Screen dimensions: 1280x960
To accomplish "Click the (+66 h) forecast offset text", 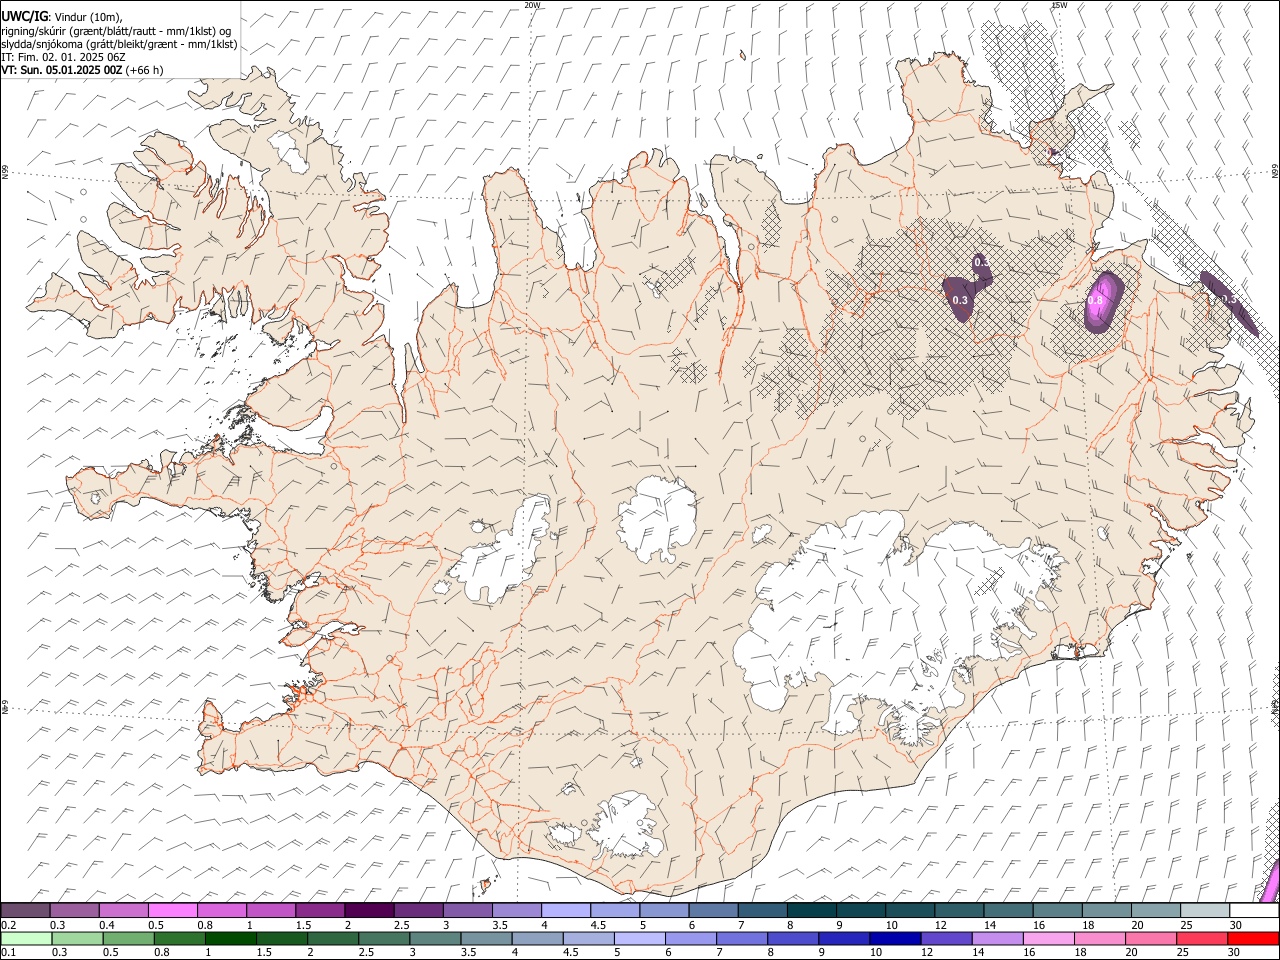I will (x=145, y=70).
